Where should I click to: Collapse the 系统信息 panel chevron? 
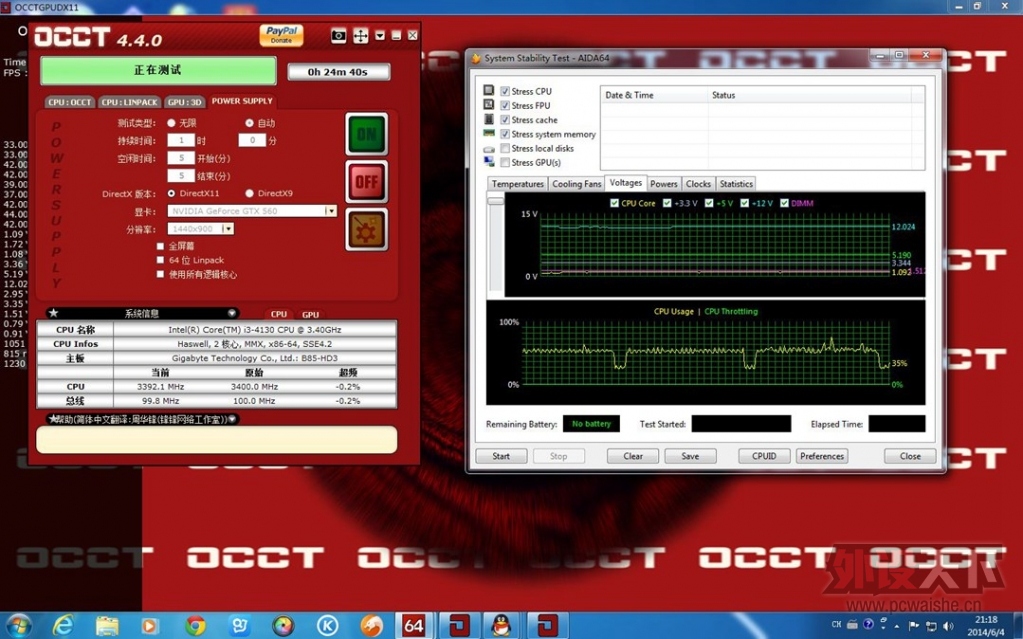pos(232,313)
